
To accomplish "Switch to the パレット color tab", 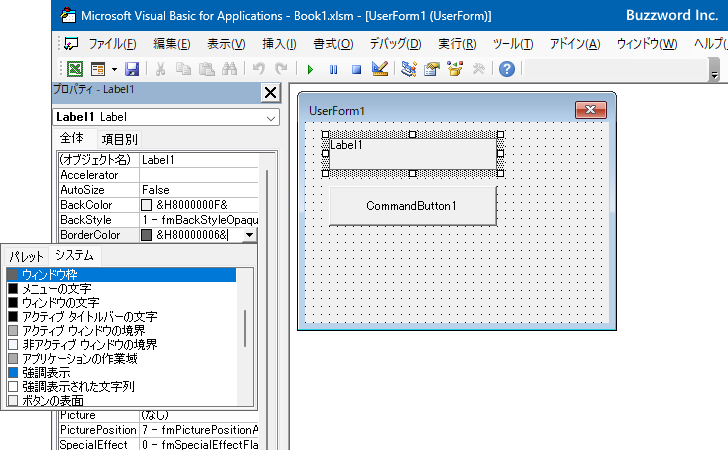I will coord(26,256).
